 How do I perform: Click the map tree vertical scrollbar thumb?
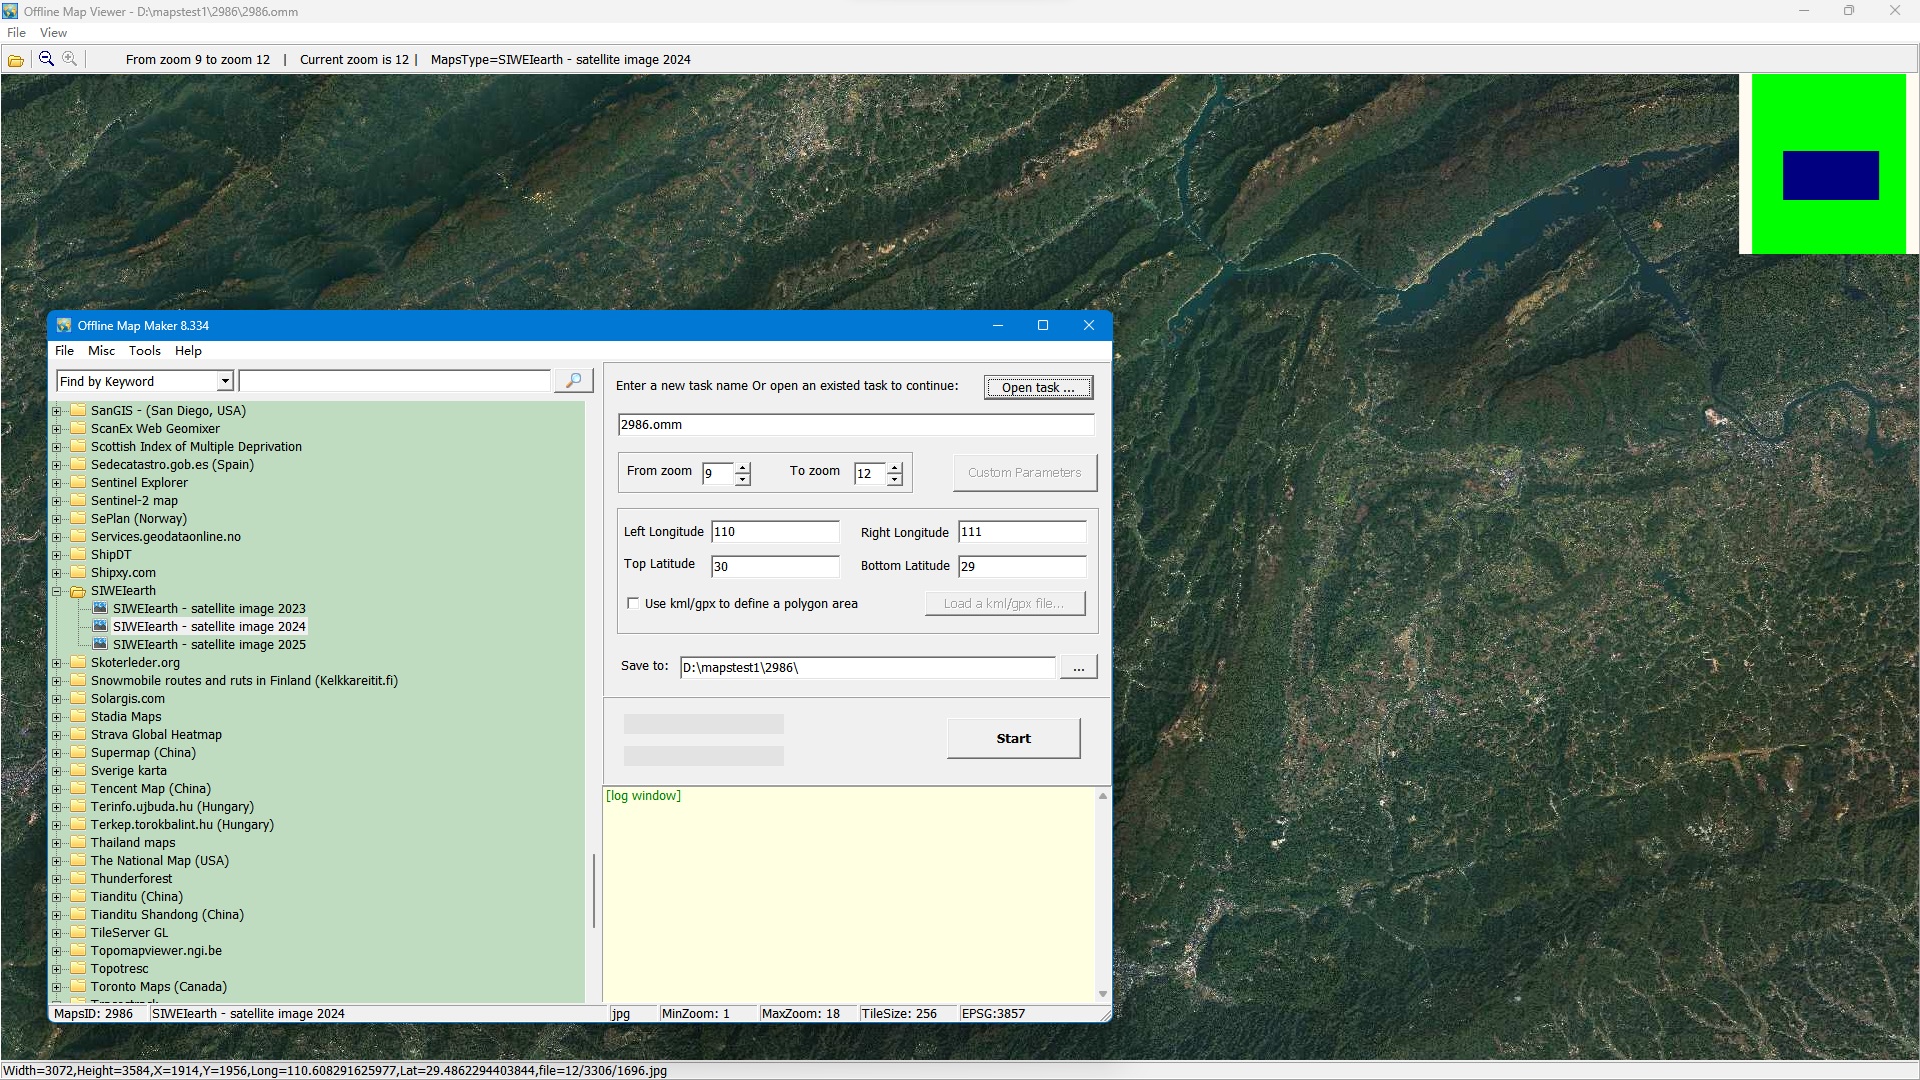click(x=594, y=890)
